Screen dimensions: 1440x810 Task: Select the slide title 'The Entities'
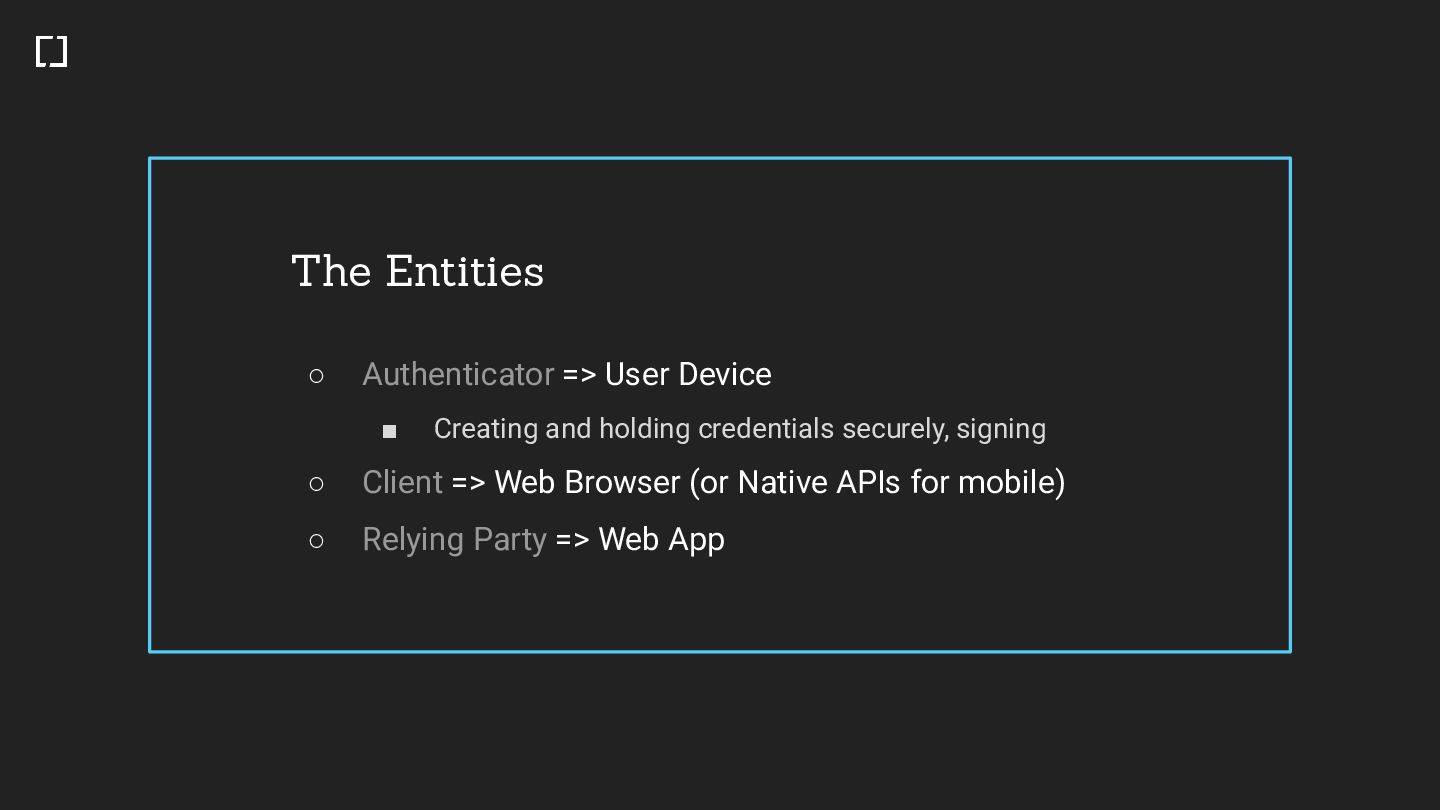[417, 272]
